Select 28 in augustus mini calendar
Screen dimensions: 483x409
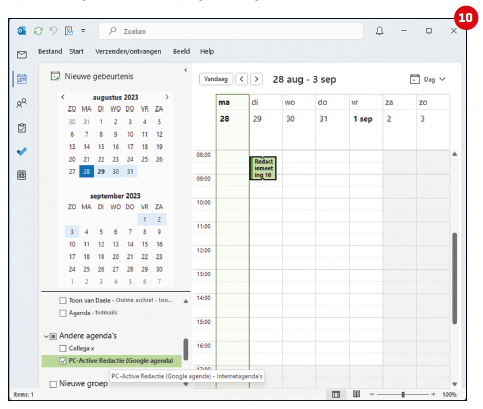[x=86, y=171]
